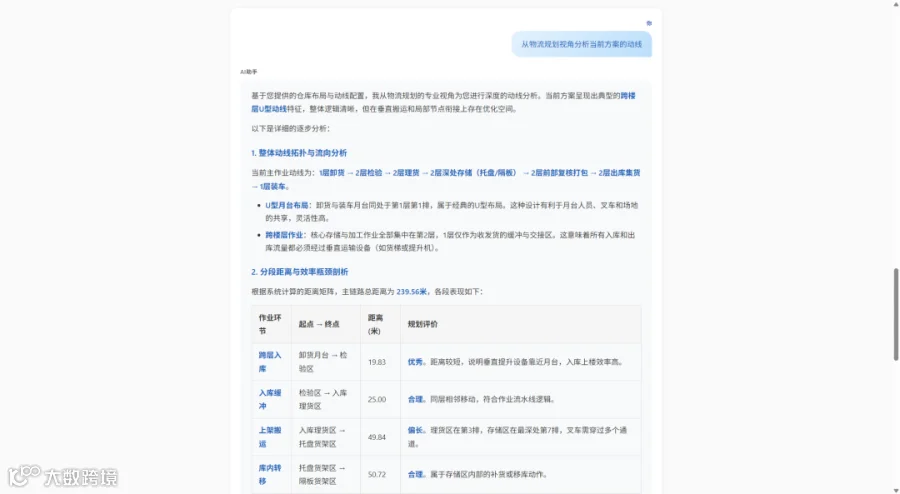This screenshot has height=494, width=900.
Task: Click heading '1. 整体动线拓扑与流向分析'
Action: click(299, 153)
